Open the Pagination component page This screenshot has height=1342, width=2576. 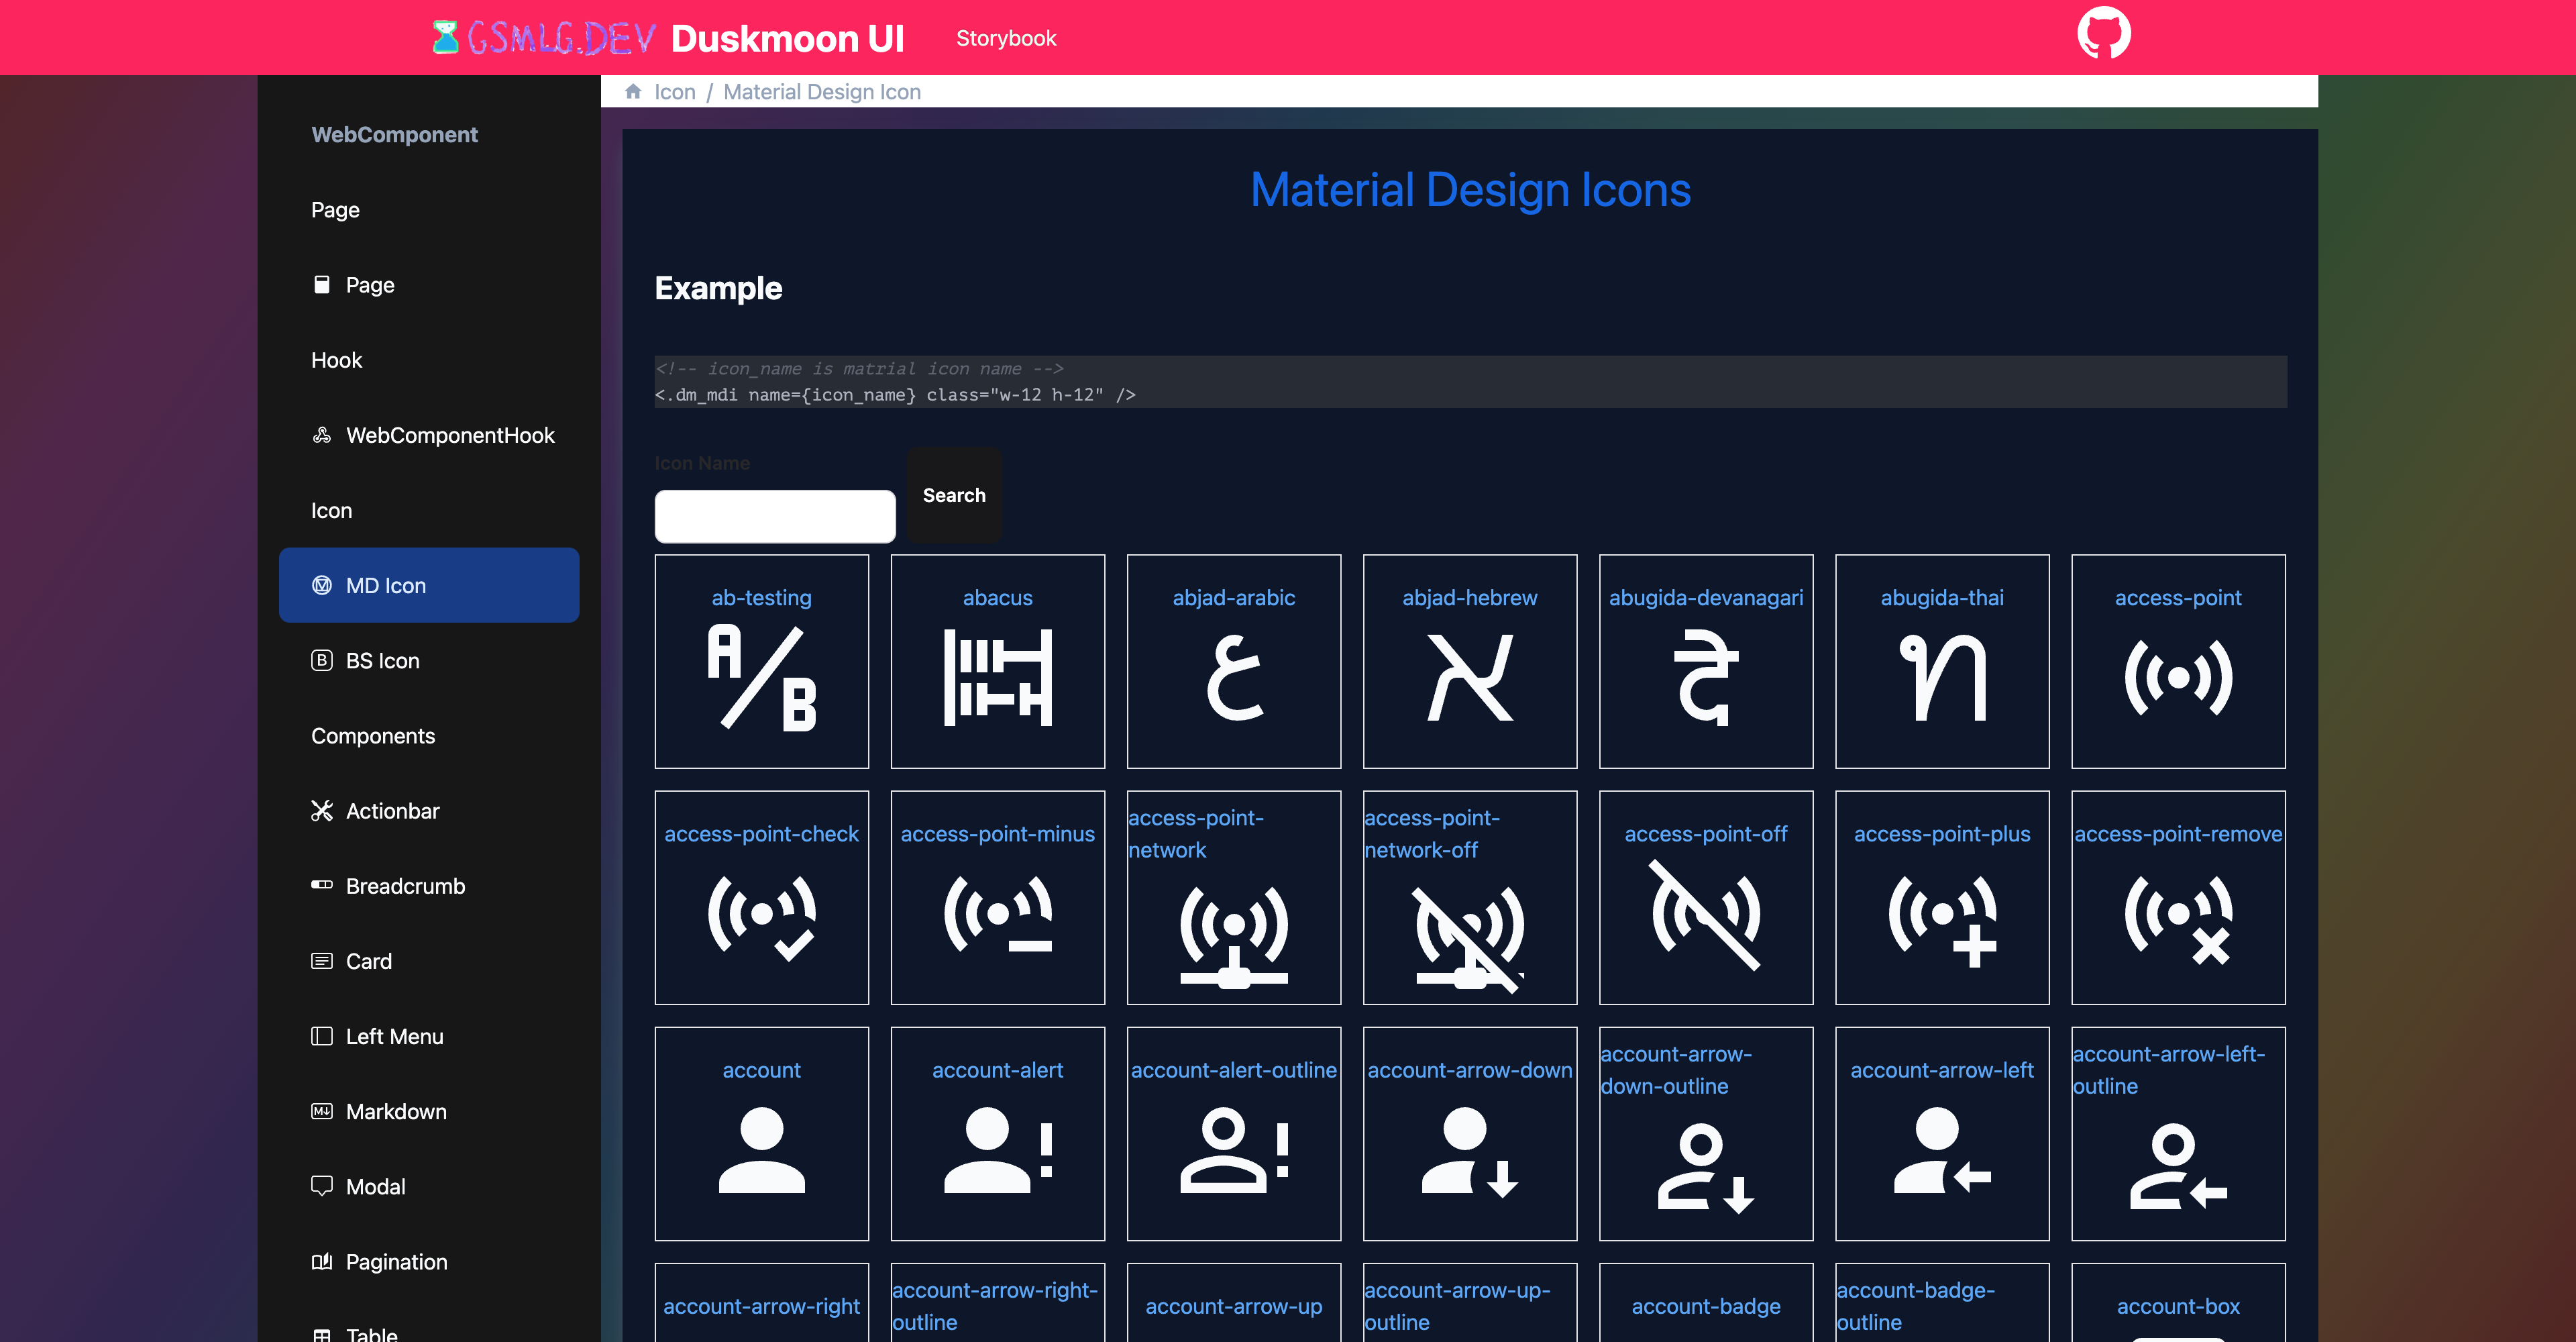[429, 1262]
